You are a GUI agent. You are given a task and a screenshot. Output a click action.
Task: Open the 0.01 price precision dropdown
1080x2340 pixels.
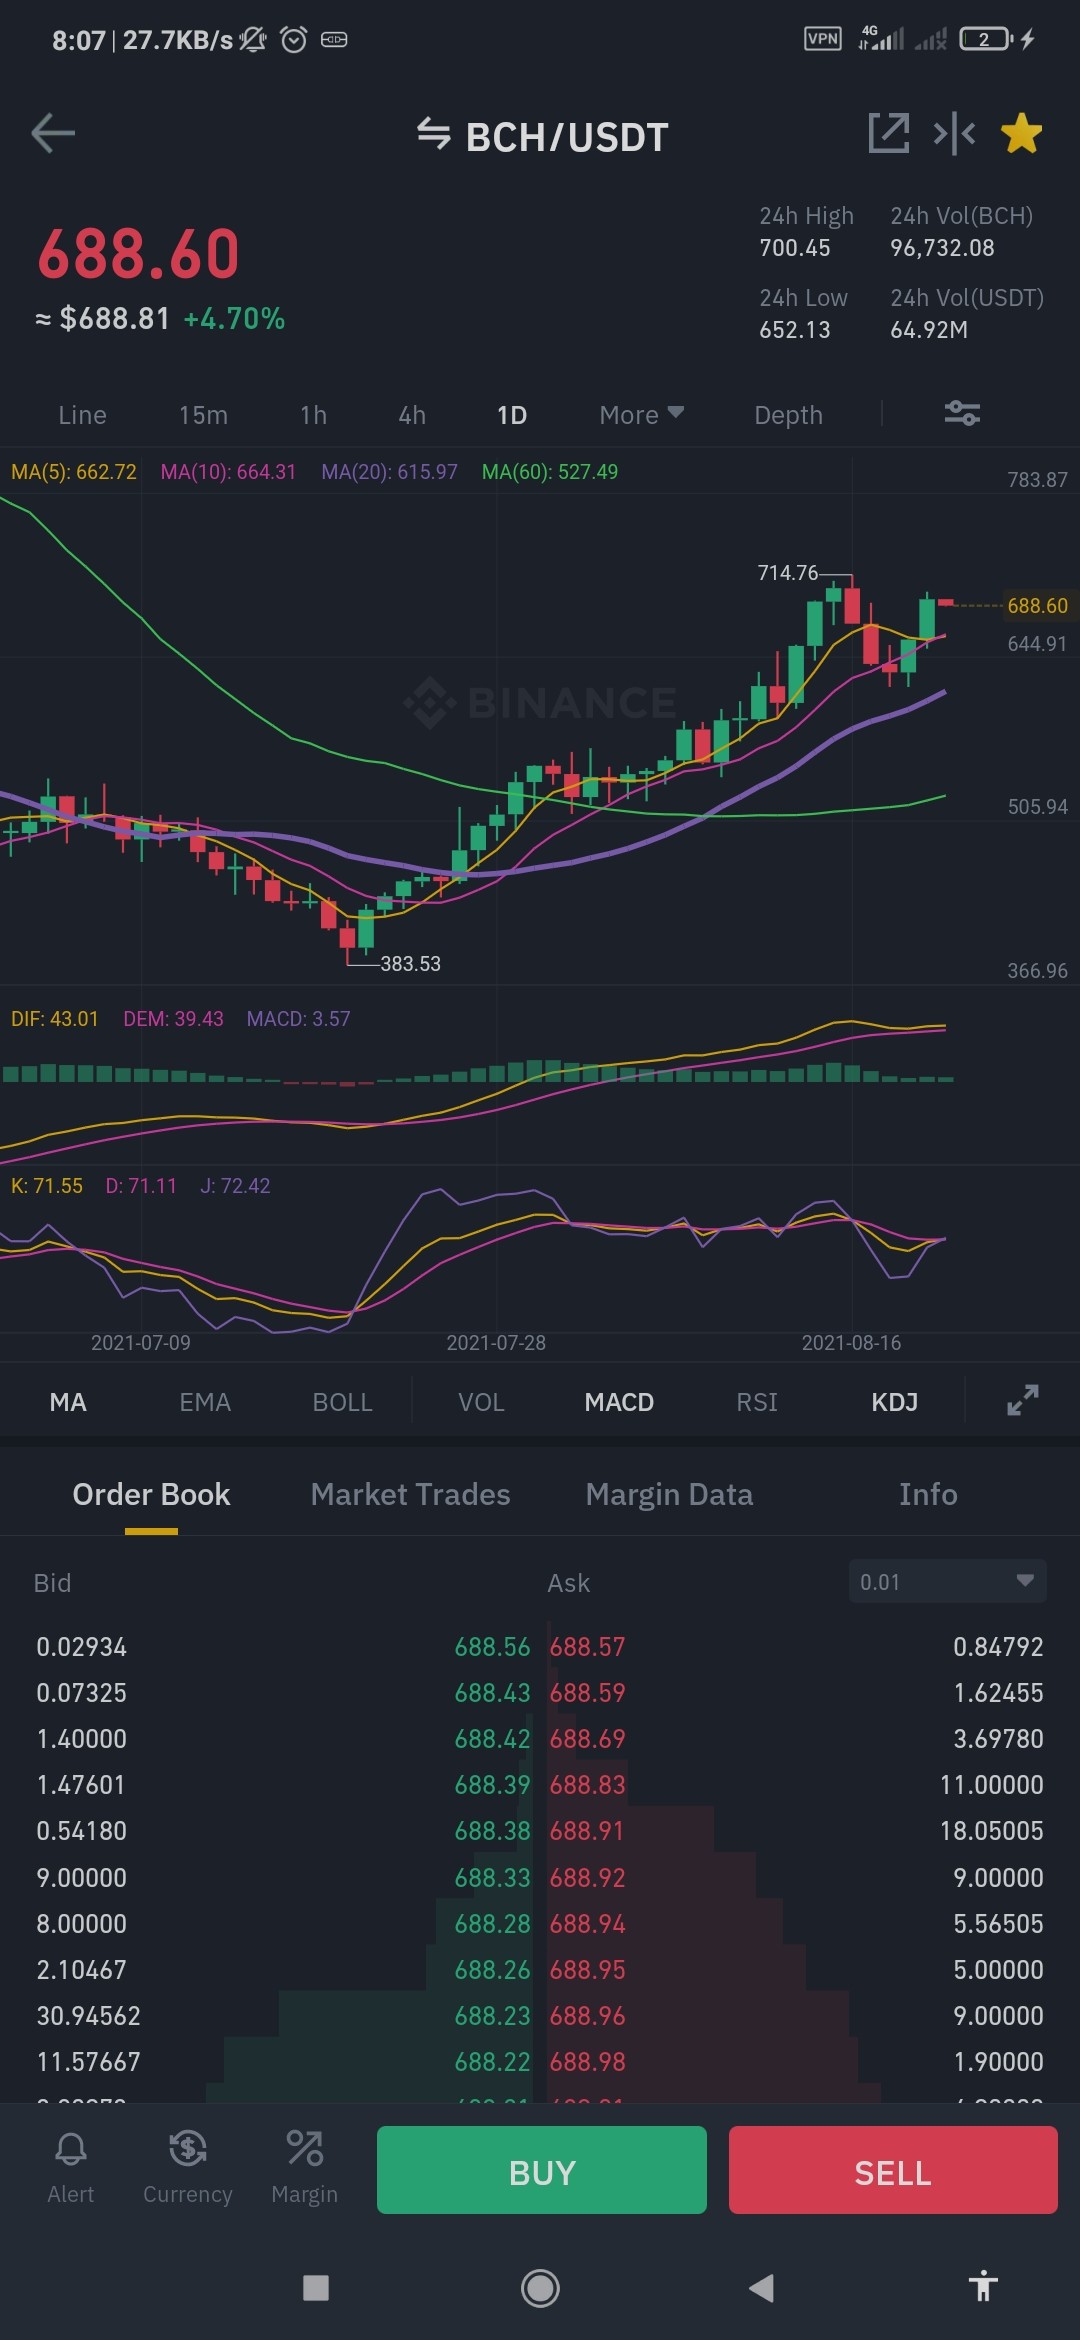click(x=947, y=1581)
